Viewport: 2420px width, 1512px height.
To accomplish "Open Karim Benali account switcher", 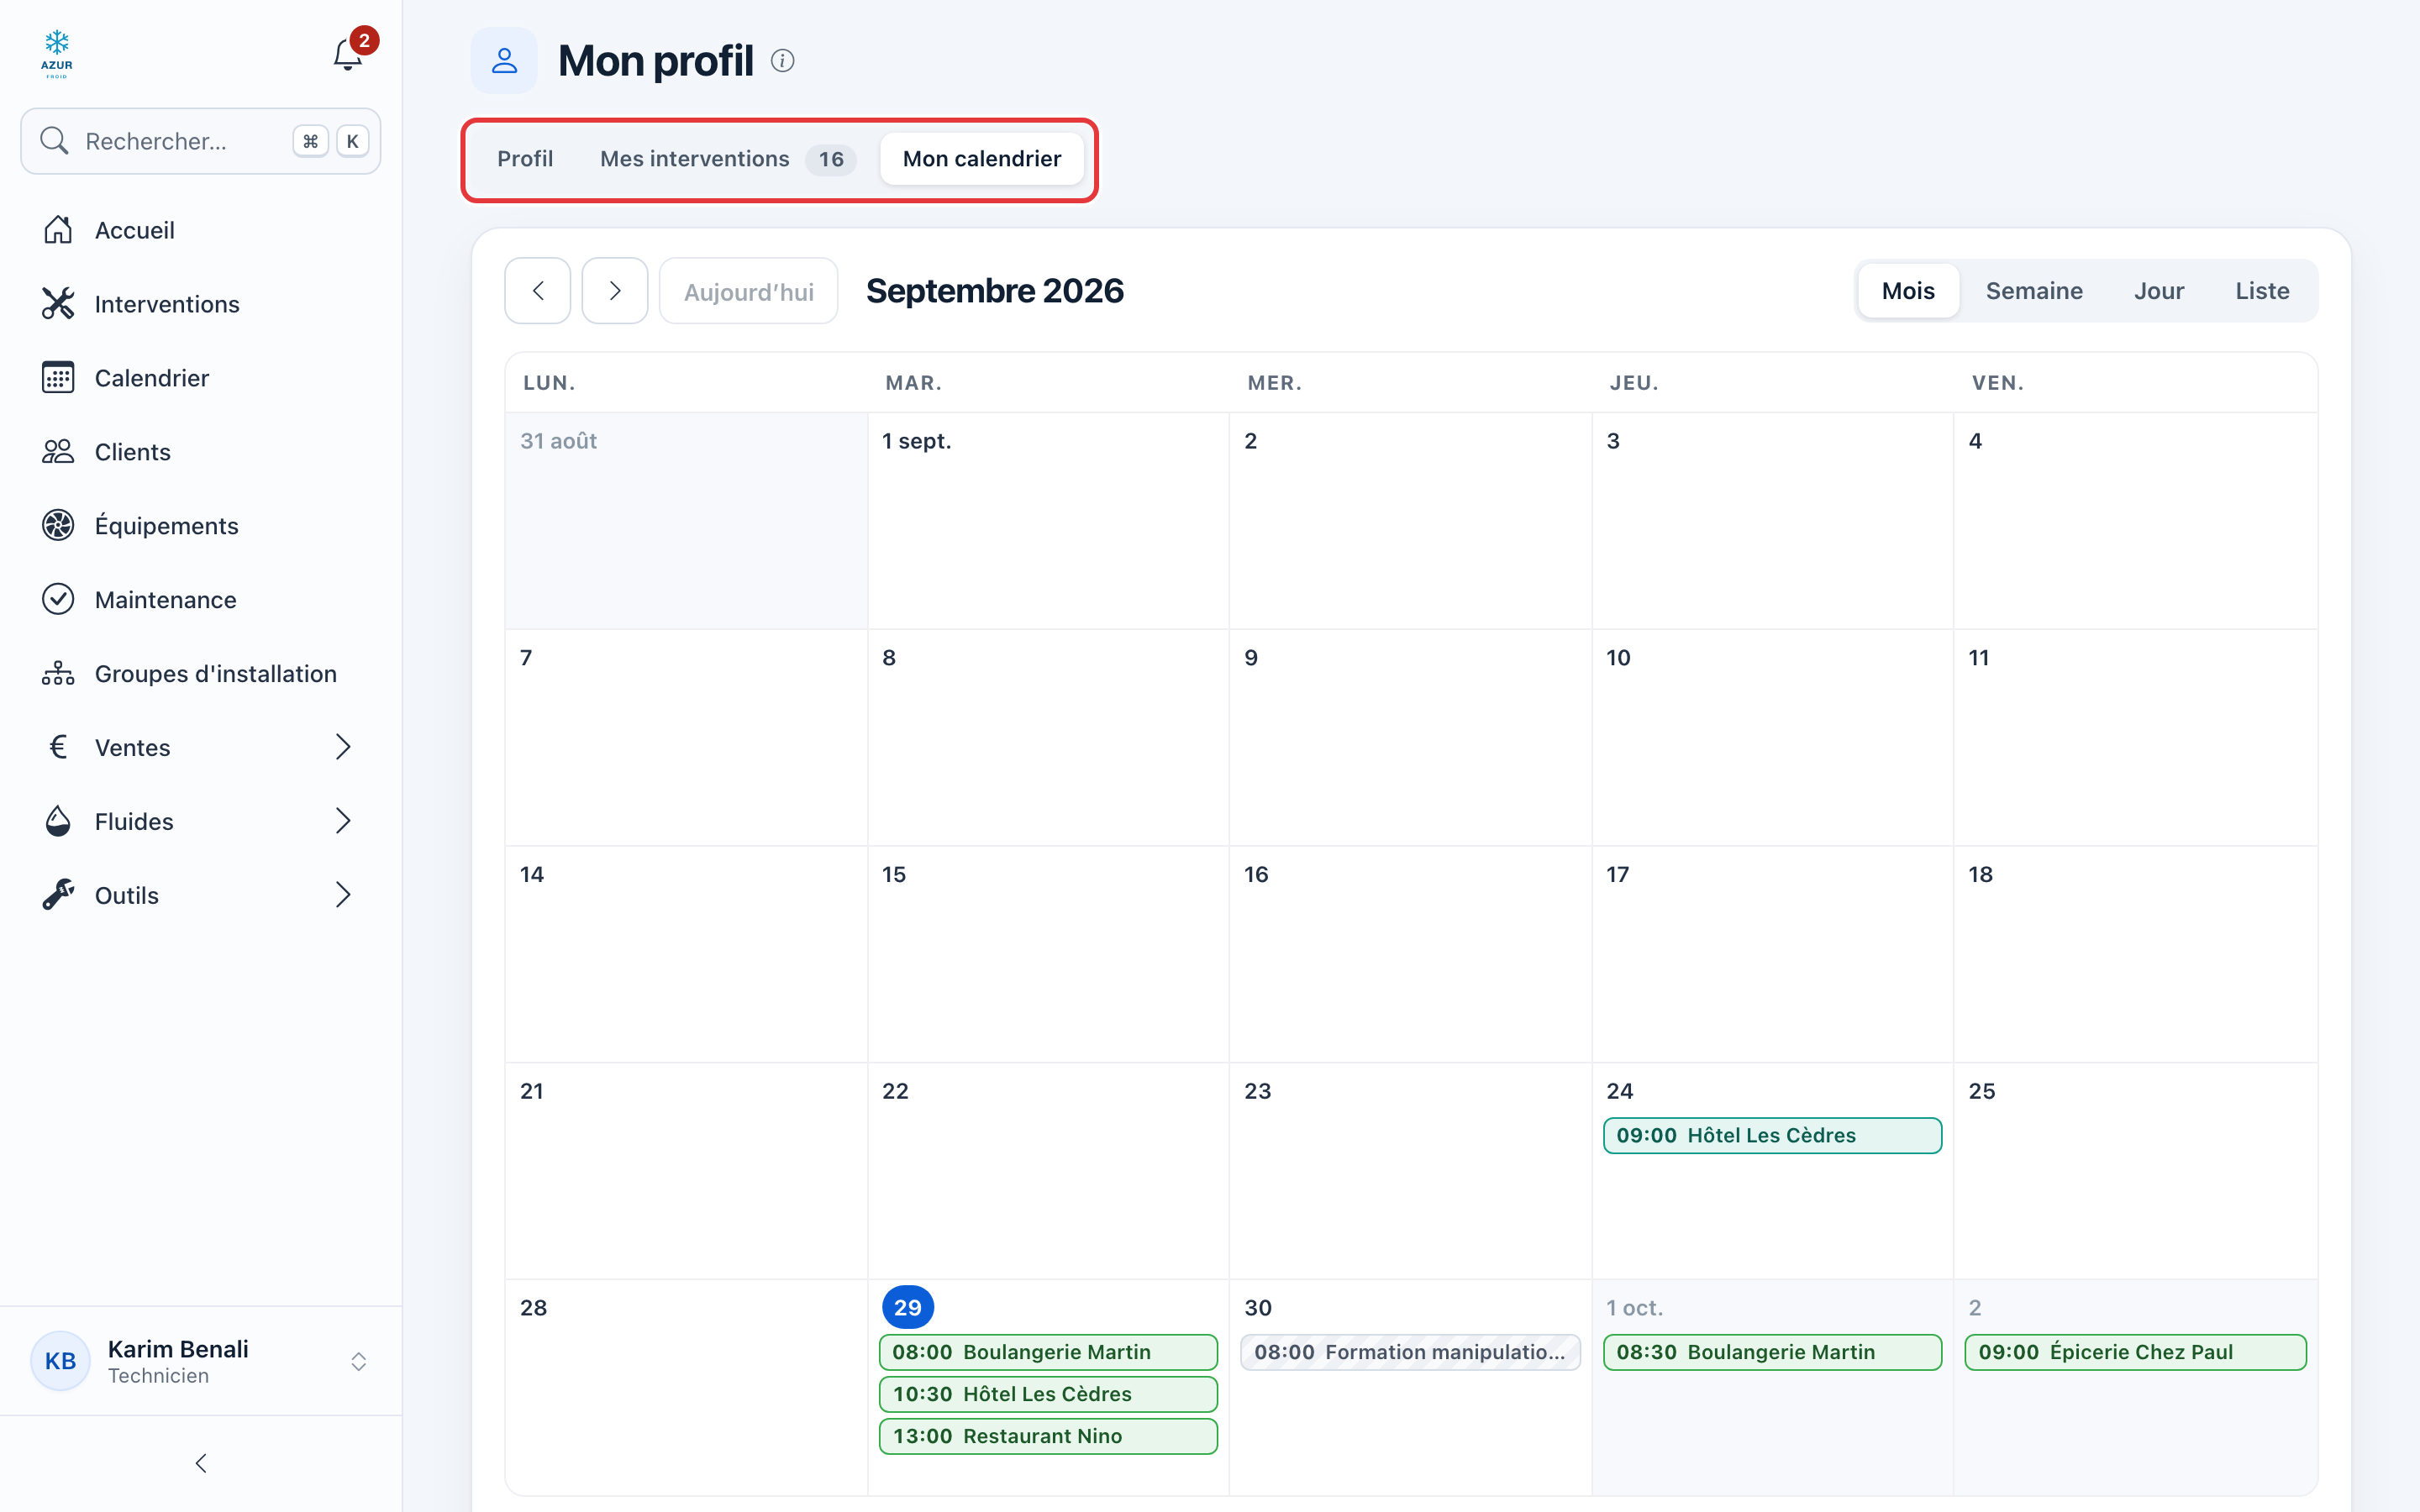I will coord(200,1361).
